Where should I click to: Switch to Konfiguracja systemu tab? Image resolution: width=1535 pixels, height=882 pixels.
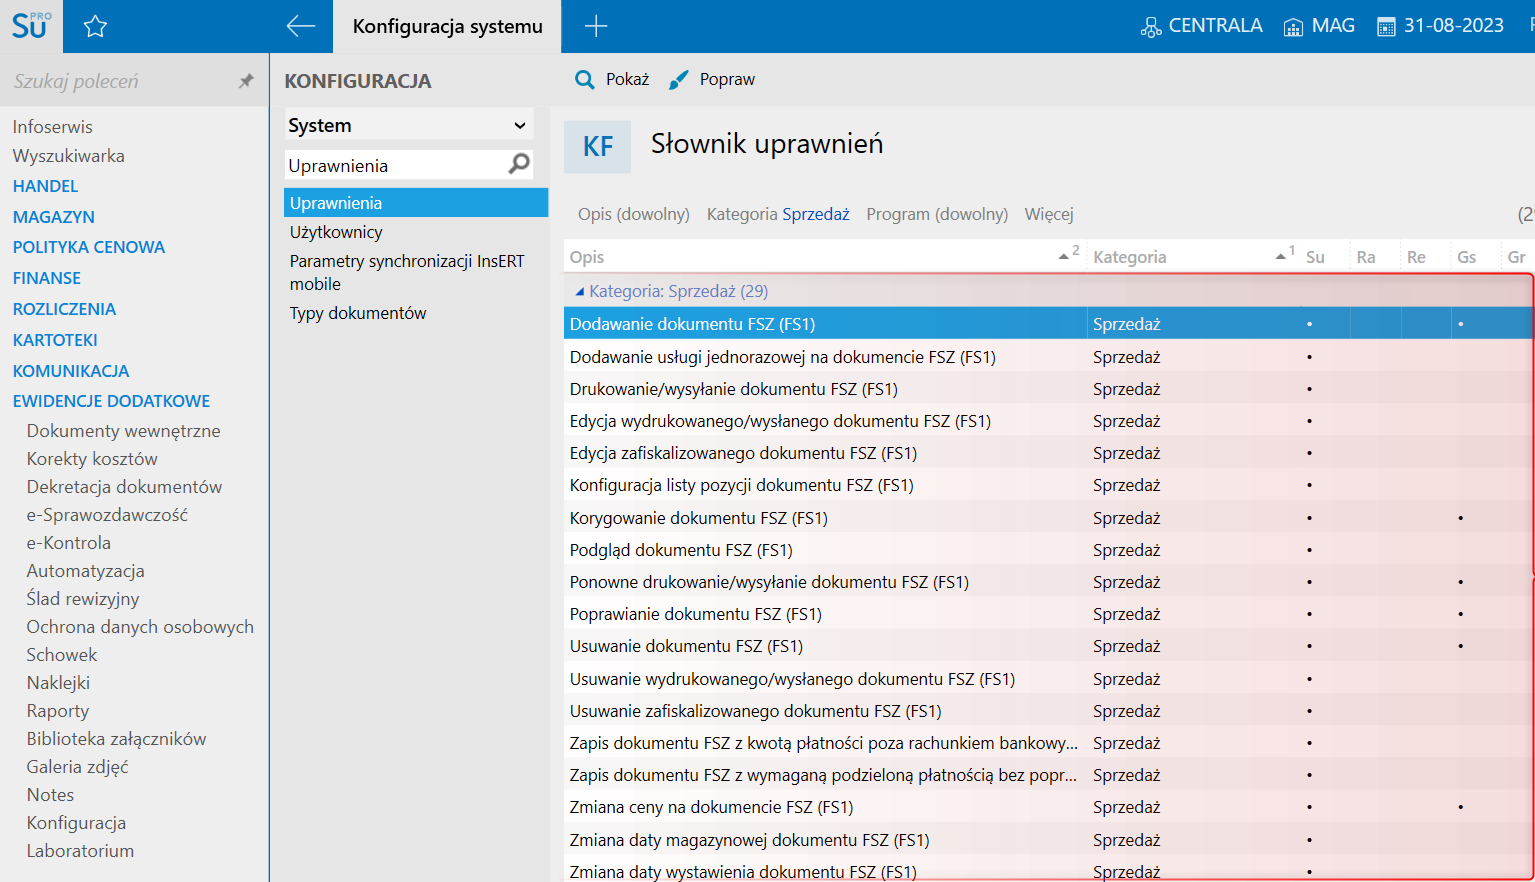tap(447, 27)
